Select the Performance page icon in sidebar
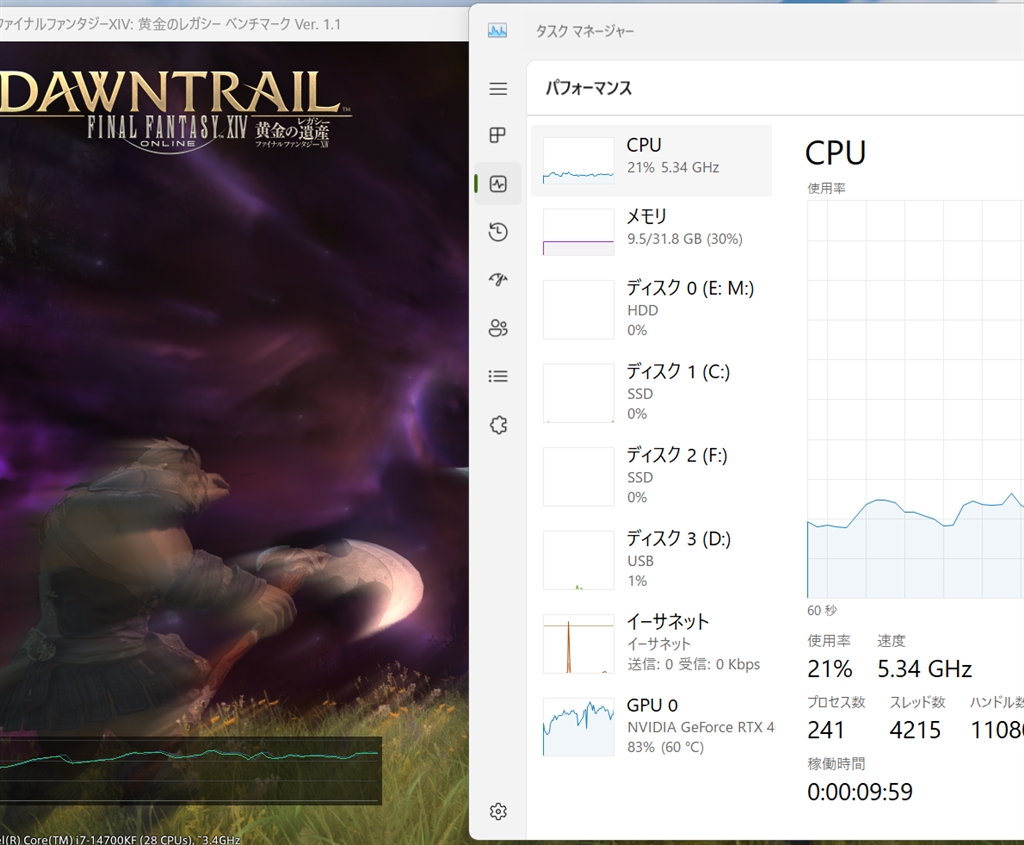This screenshot has height=845, width=1024. click(498, 184)
